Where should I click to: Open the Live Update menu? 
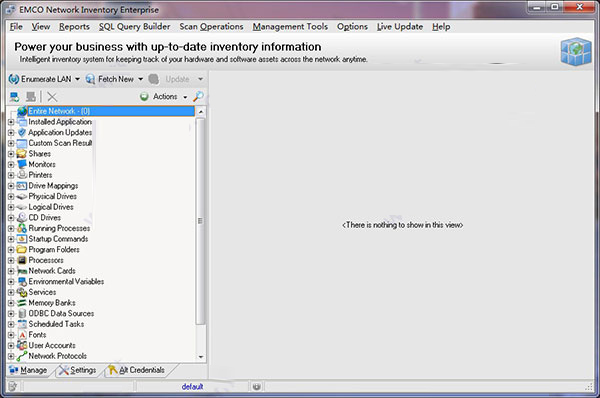pyautogui.click(x=400, y=26)
